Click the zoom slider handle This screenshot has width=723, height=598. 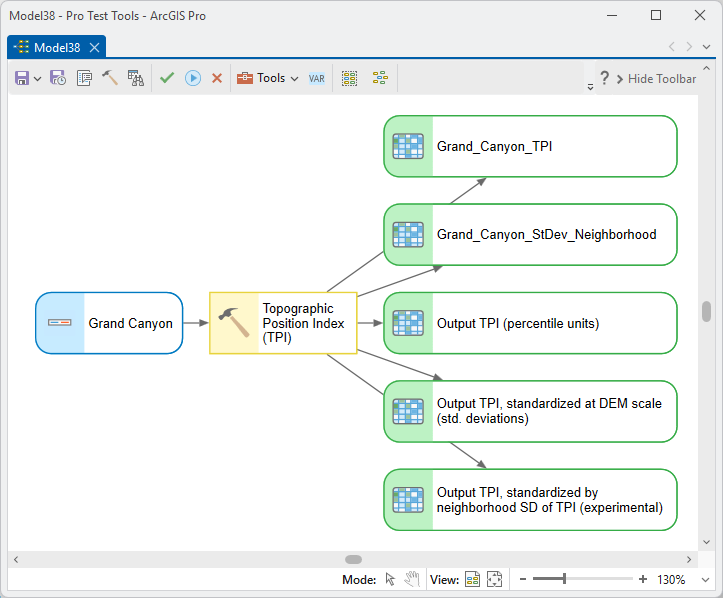point(564,579)
